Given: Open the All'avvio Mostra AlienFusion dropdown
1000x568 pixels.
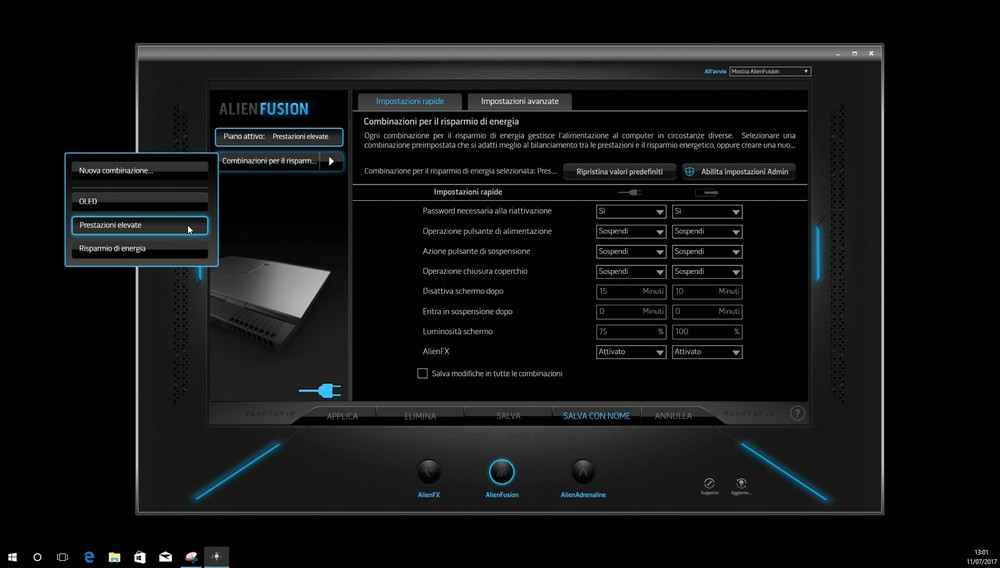Looking at the screenshot, I should pos(770,71).
